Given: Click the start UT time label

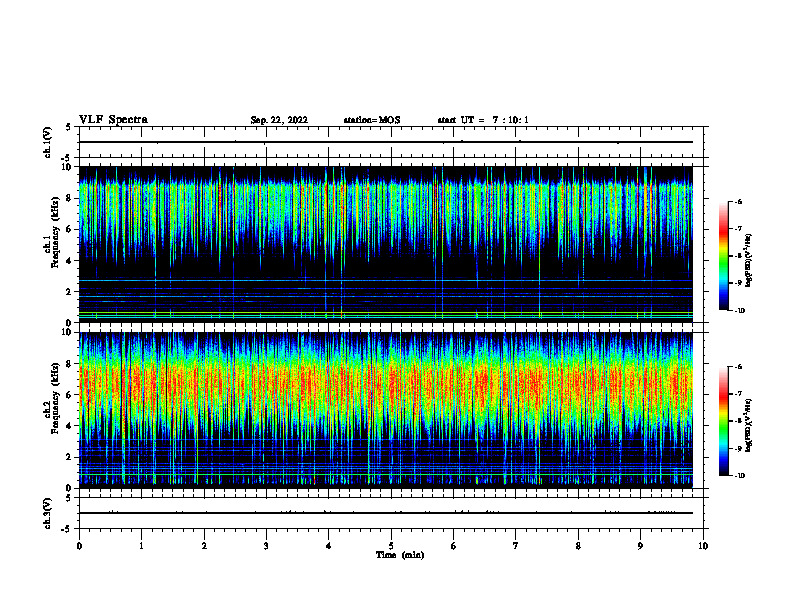Looking at the screenshot, I should [x=483, y=120].
